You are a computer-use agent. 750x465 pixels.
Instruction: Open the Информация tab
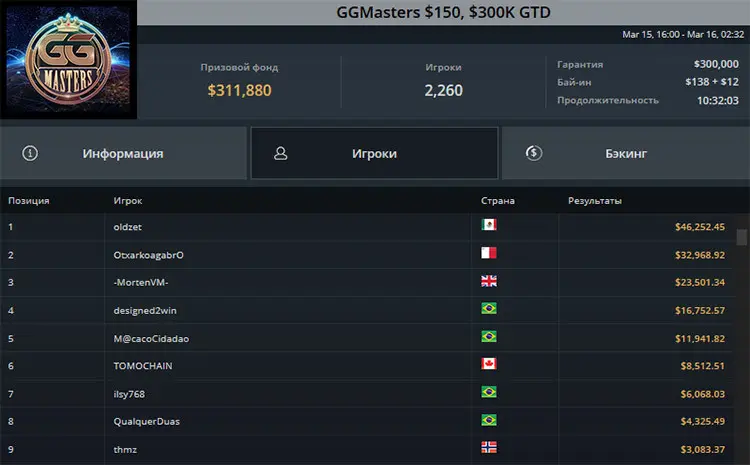pos(123,153)
